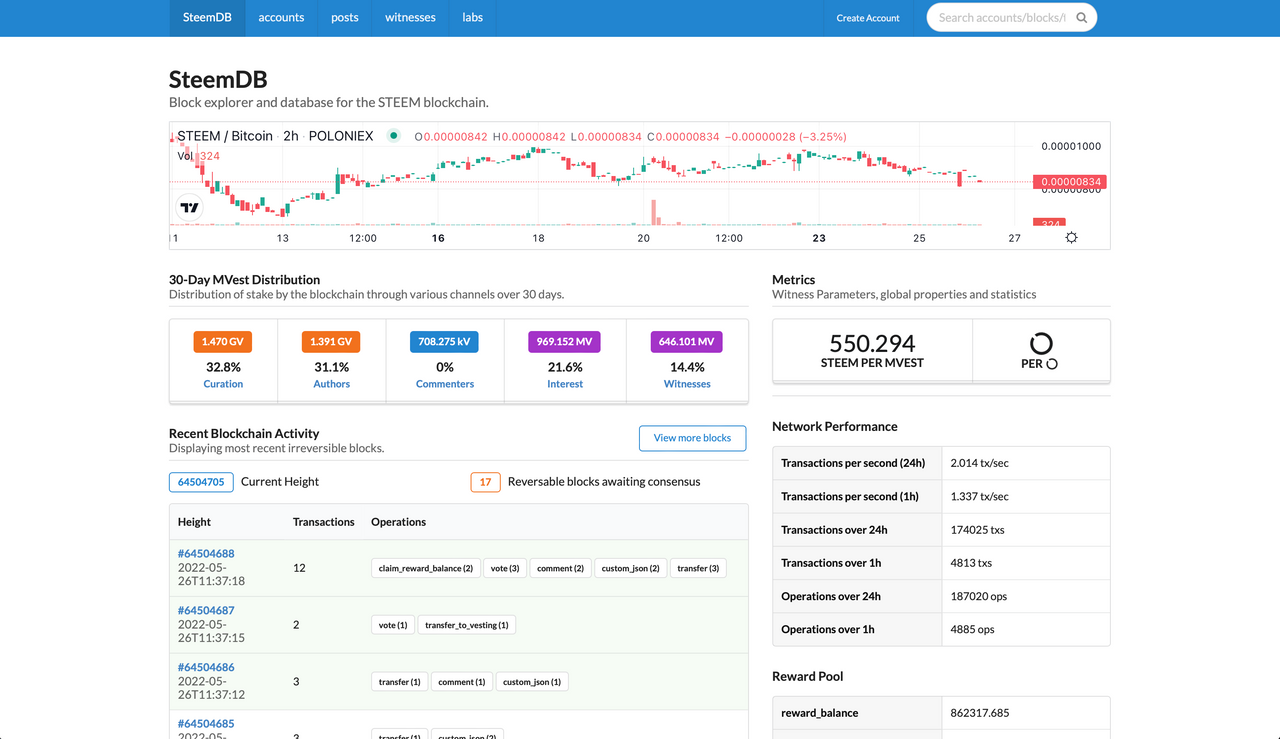The width and height of the screenshot is (1280, 739).
Task: Open the Interest distribution link
Action: point(565,384)
